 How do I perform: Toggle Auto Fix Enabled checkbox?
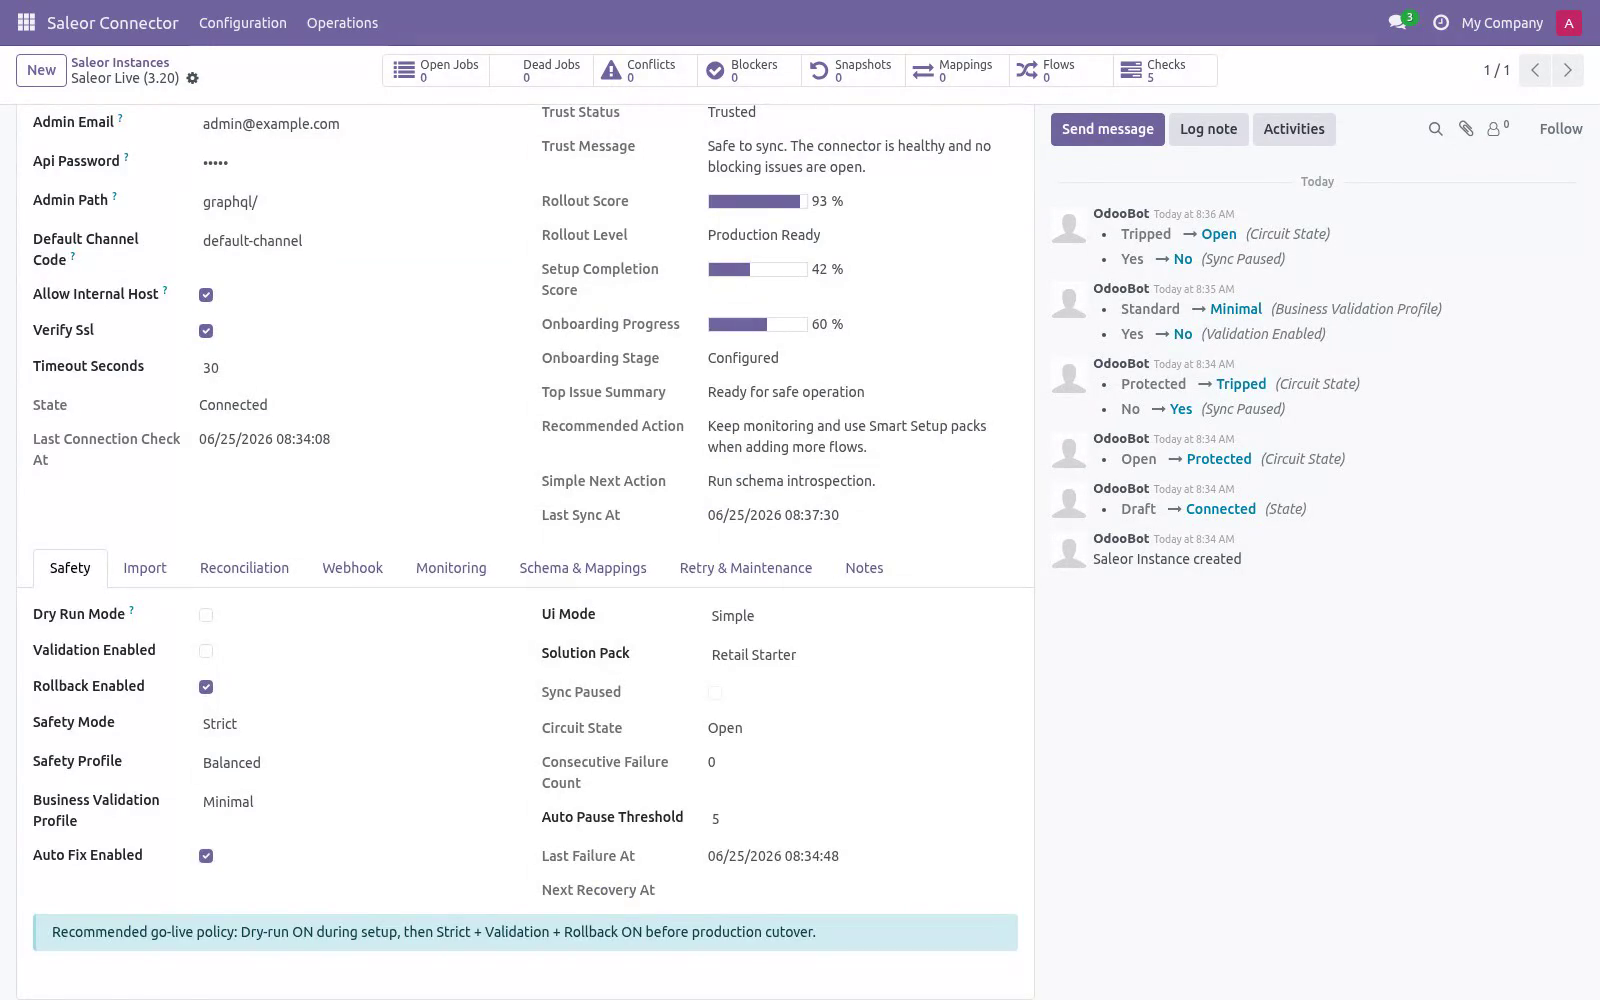tap(206, 856)
